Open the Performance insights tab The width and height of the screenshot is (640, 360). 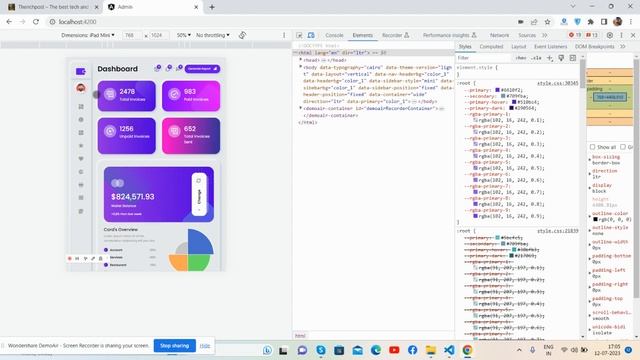[x=449, y=35]
